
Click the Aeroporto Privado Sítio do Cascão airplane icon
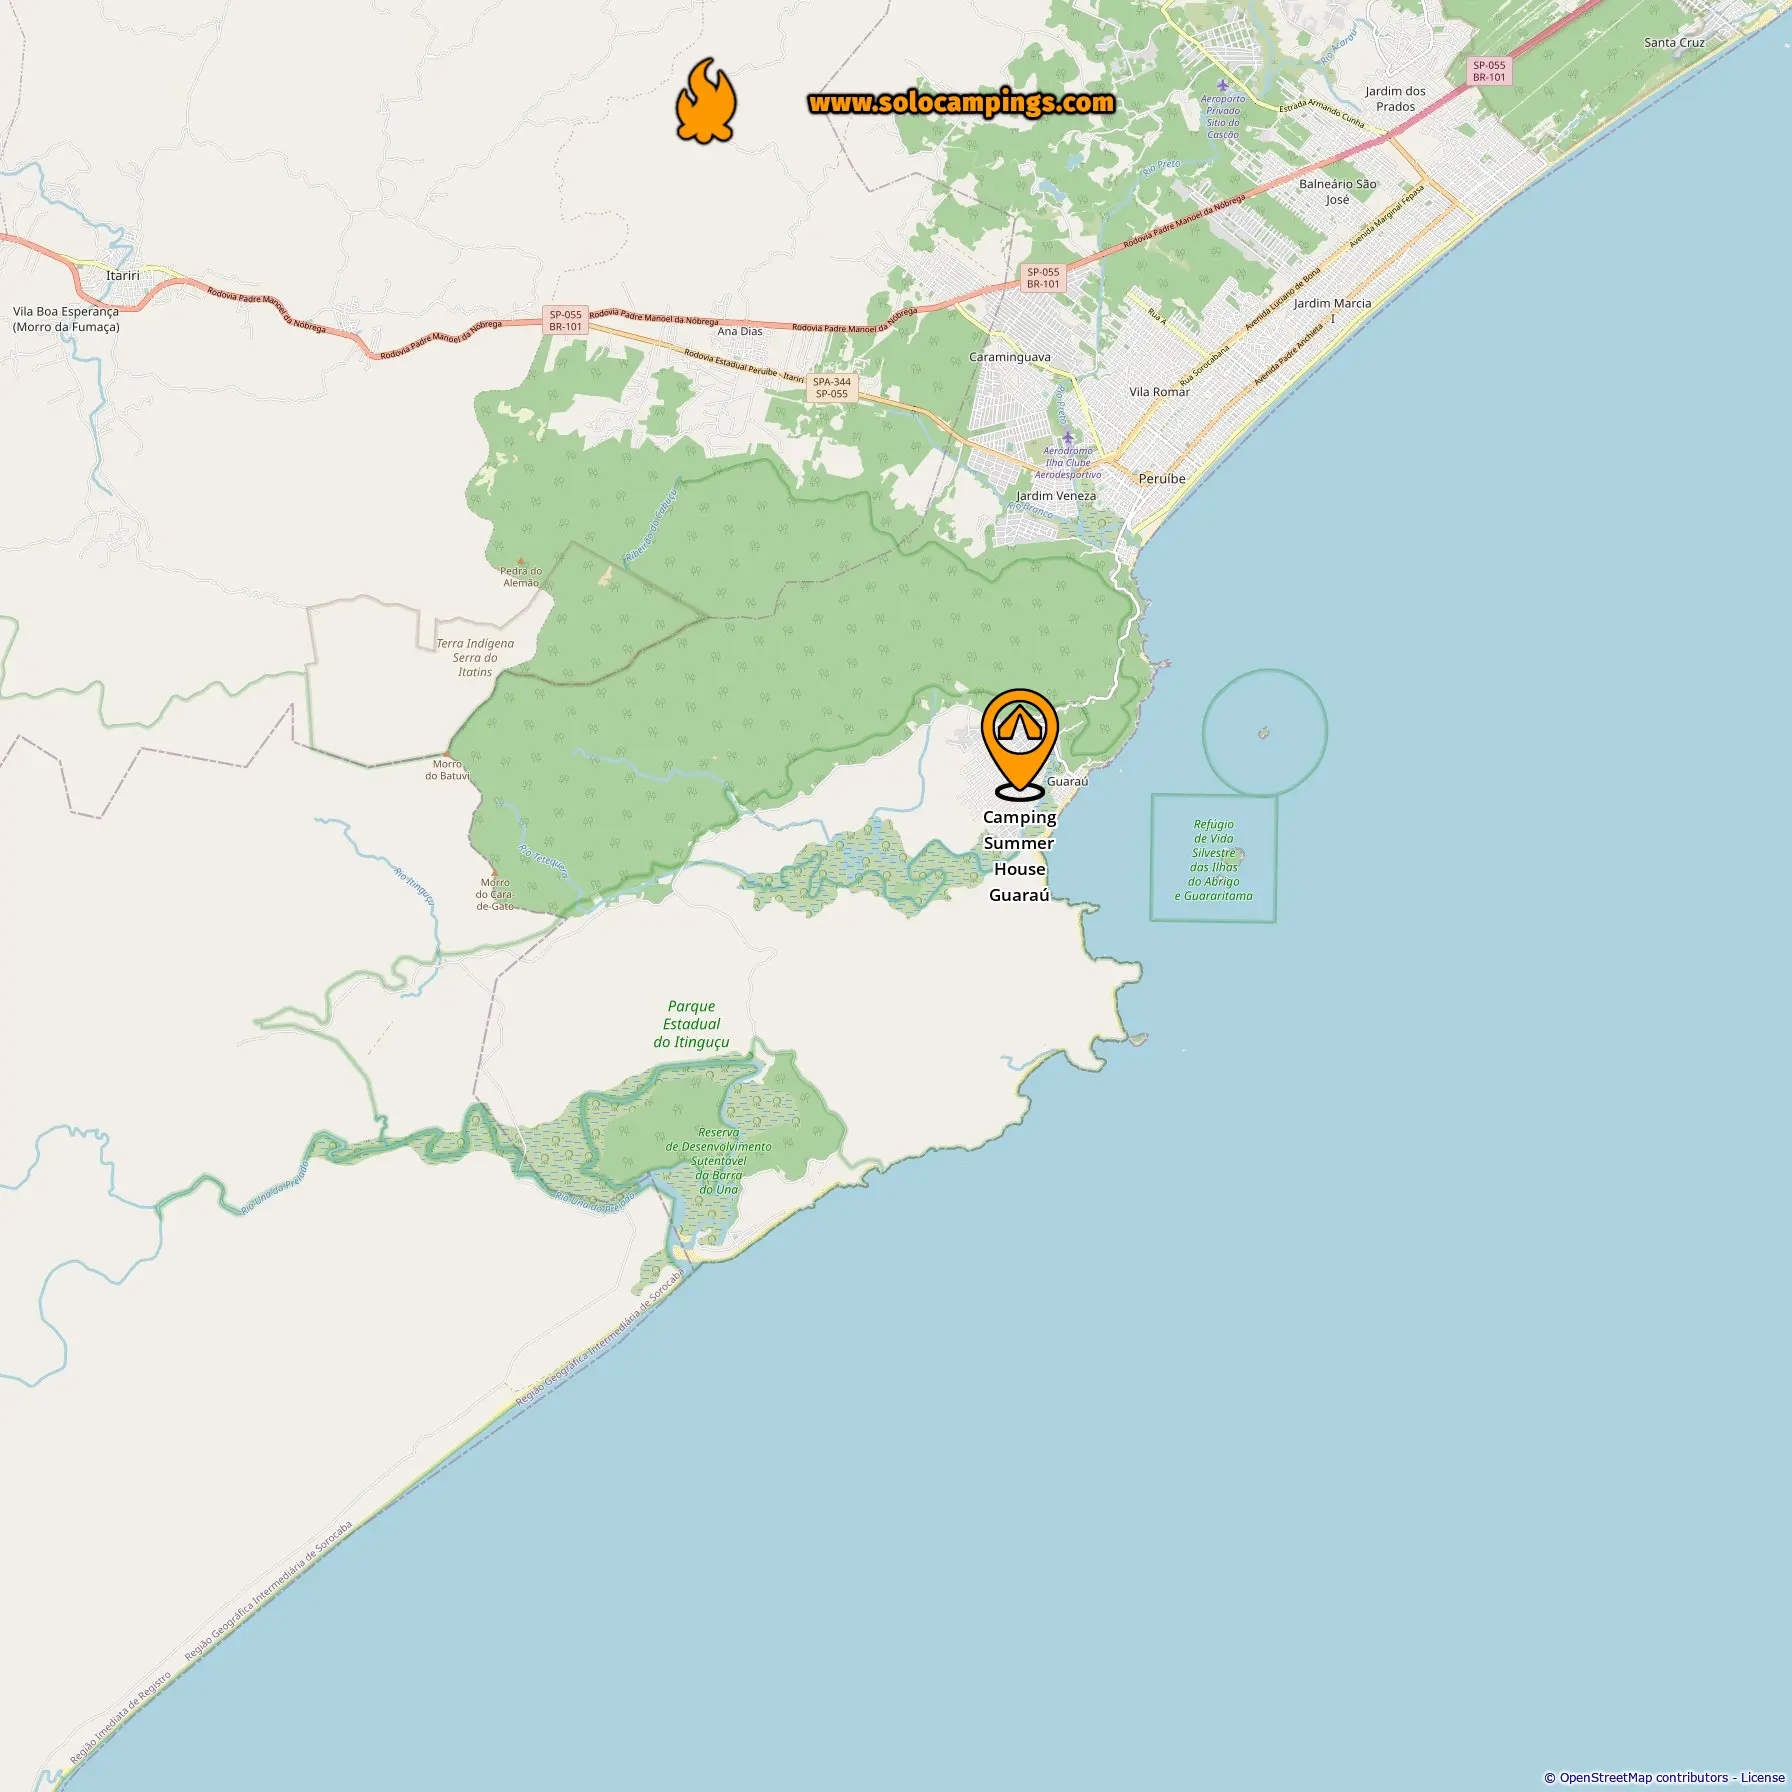(1222, 85)
